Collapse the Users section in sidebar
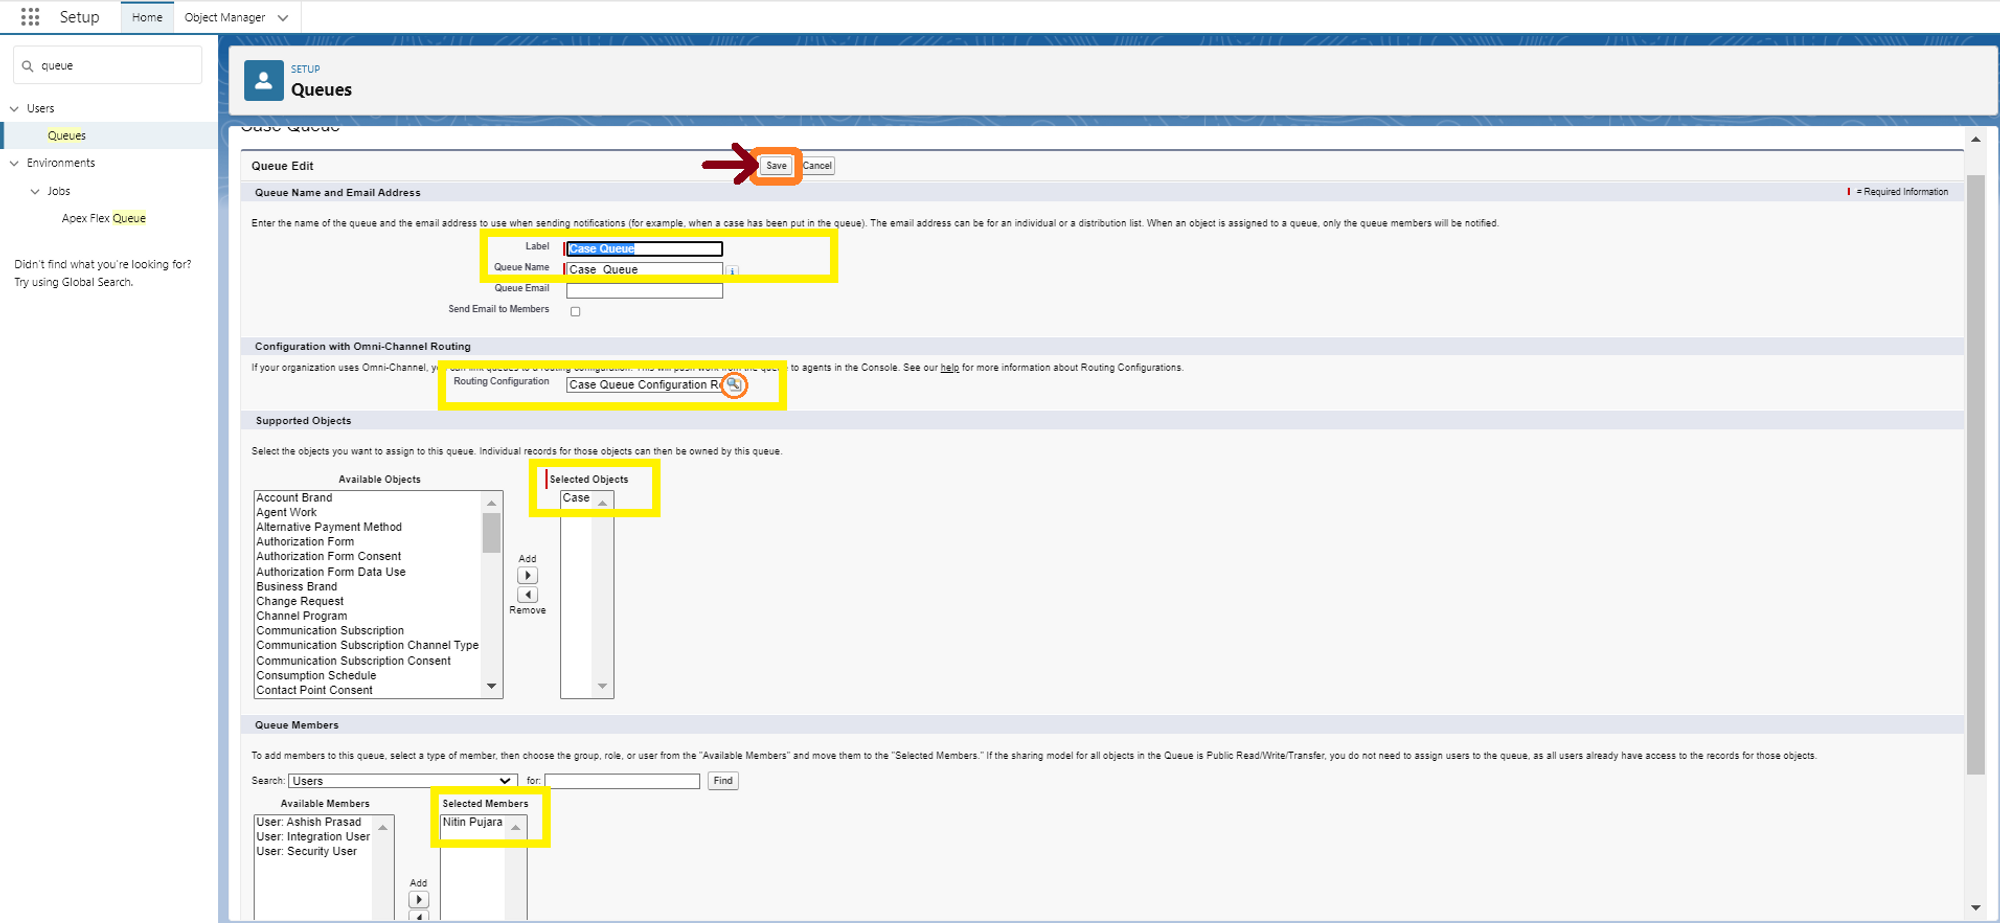Viewport: 2000px width, 923px height. tap(14, 108)
